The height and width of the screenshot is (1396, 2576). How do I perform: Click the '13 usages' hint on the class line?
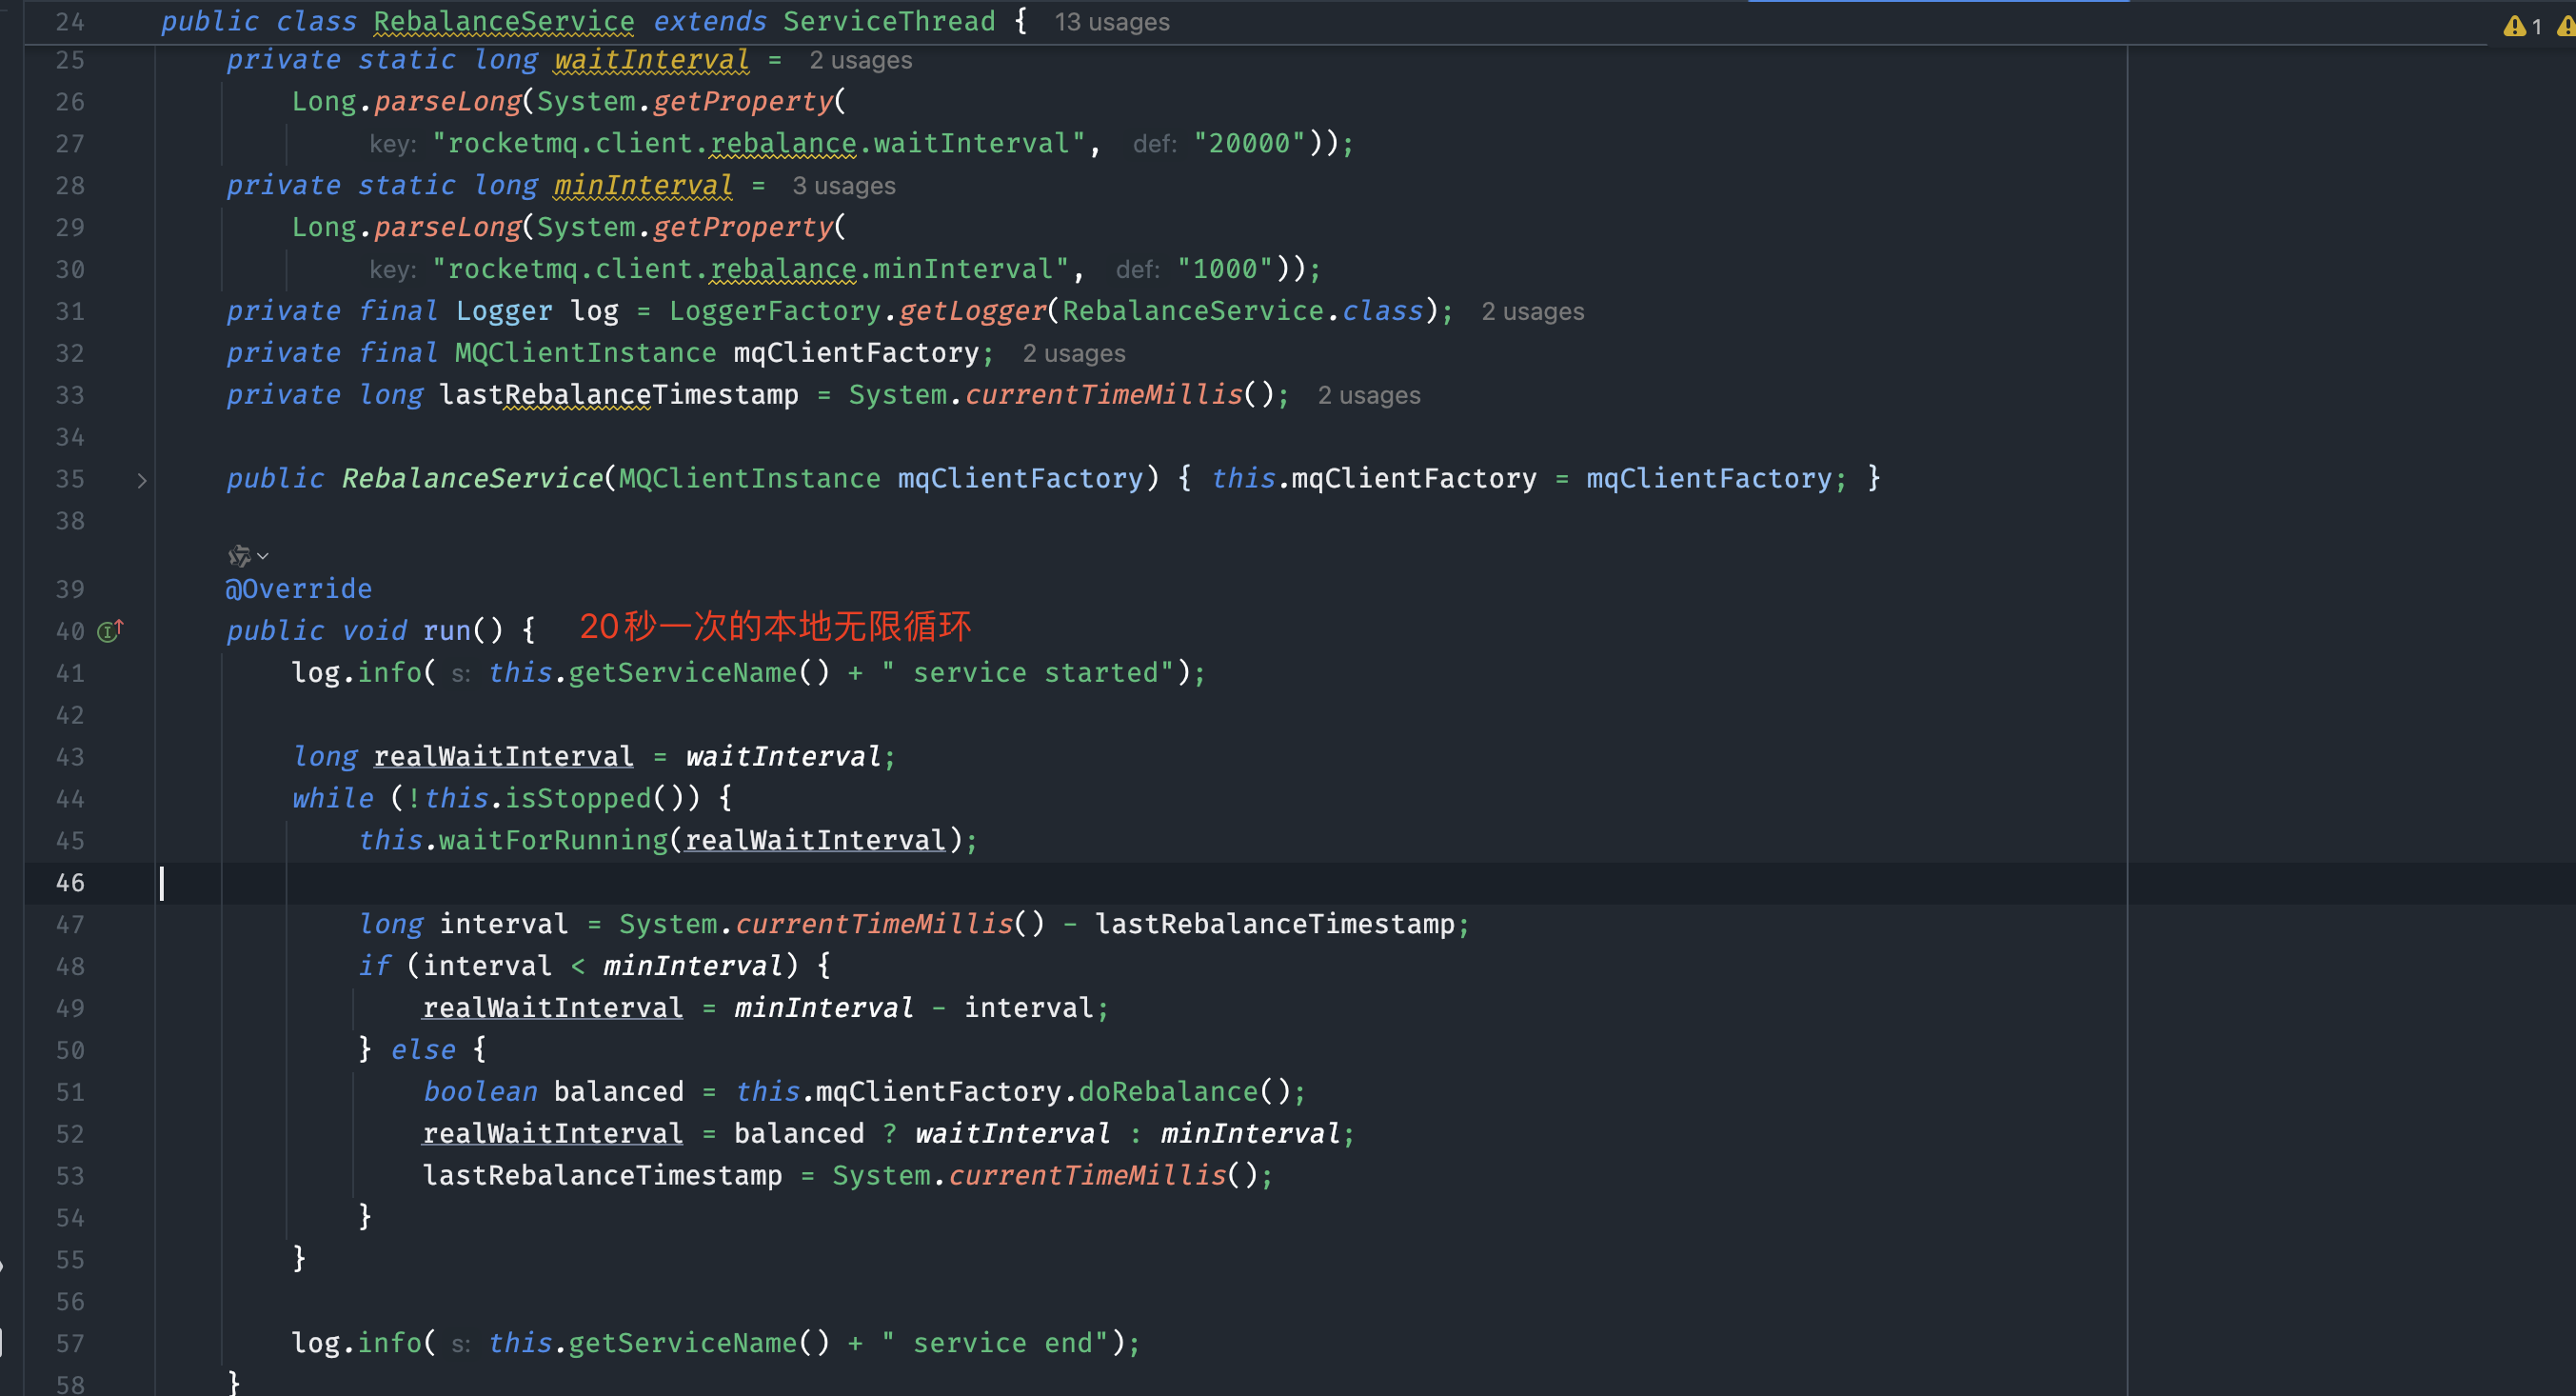1111,22
